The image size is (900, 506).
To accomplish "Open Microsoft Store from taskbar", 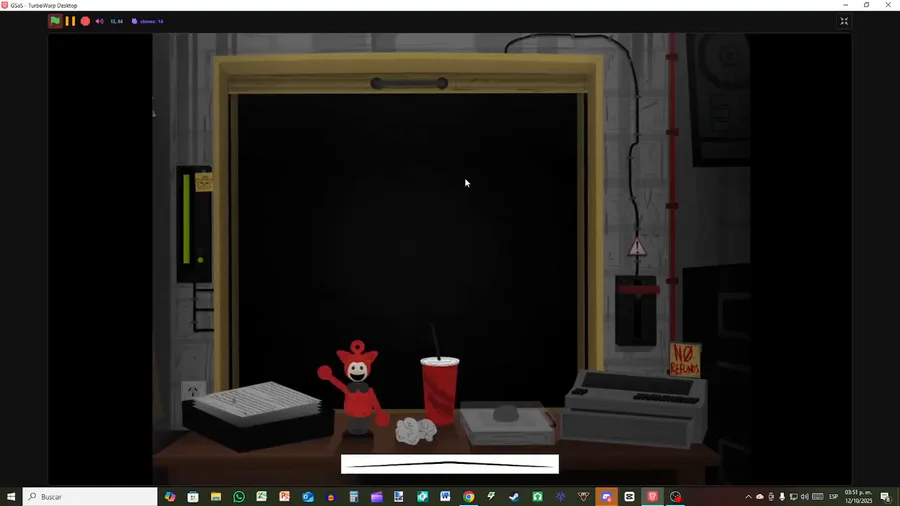I will tap(193, 496).
